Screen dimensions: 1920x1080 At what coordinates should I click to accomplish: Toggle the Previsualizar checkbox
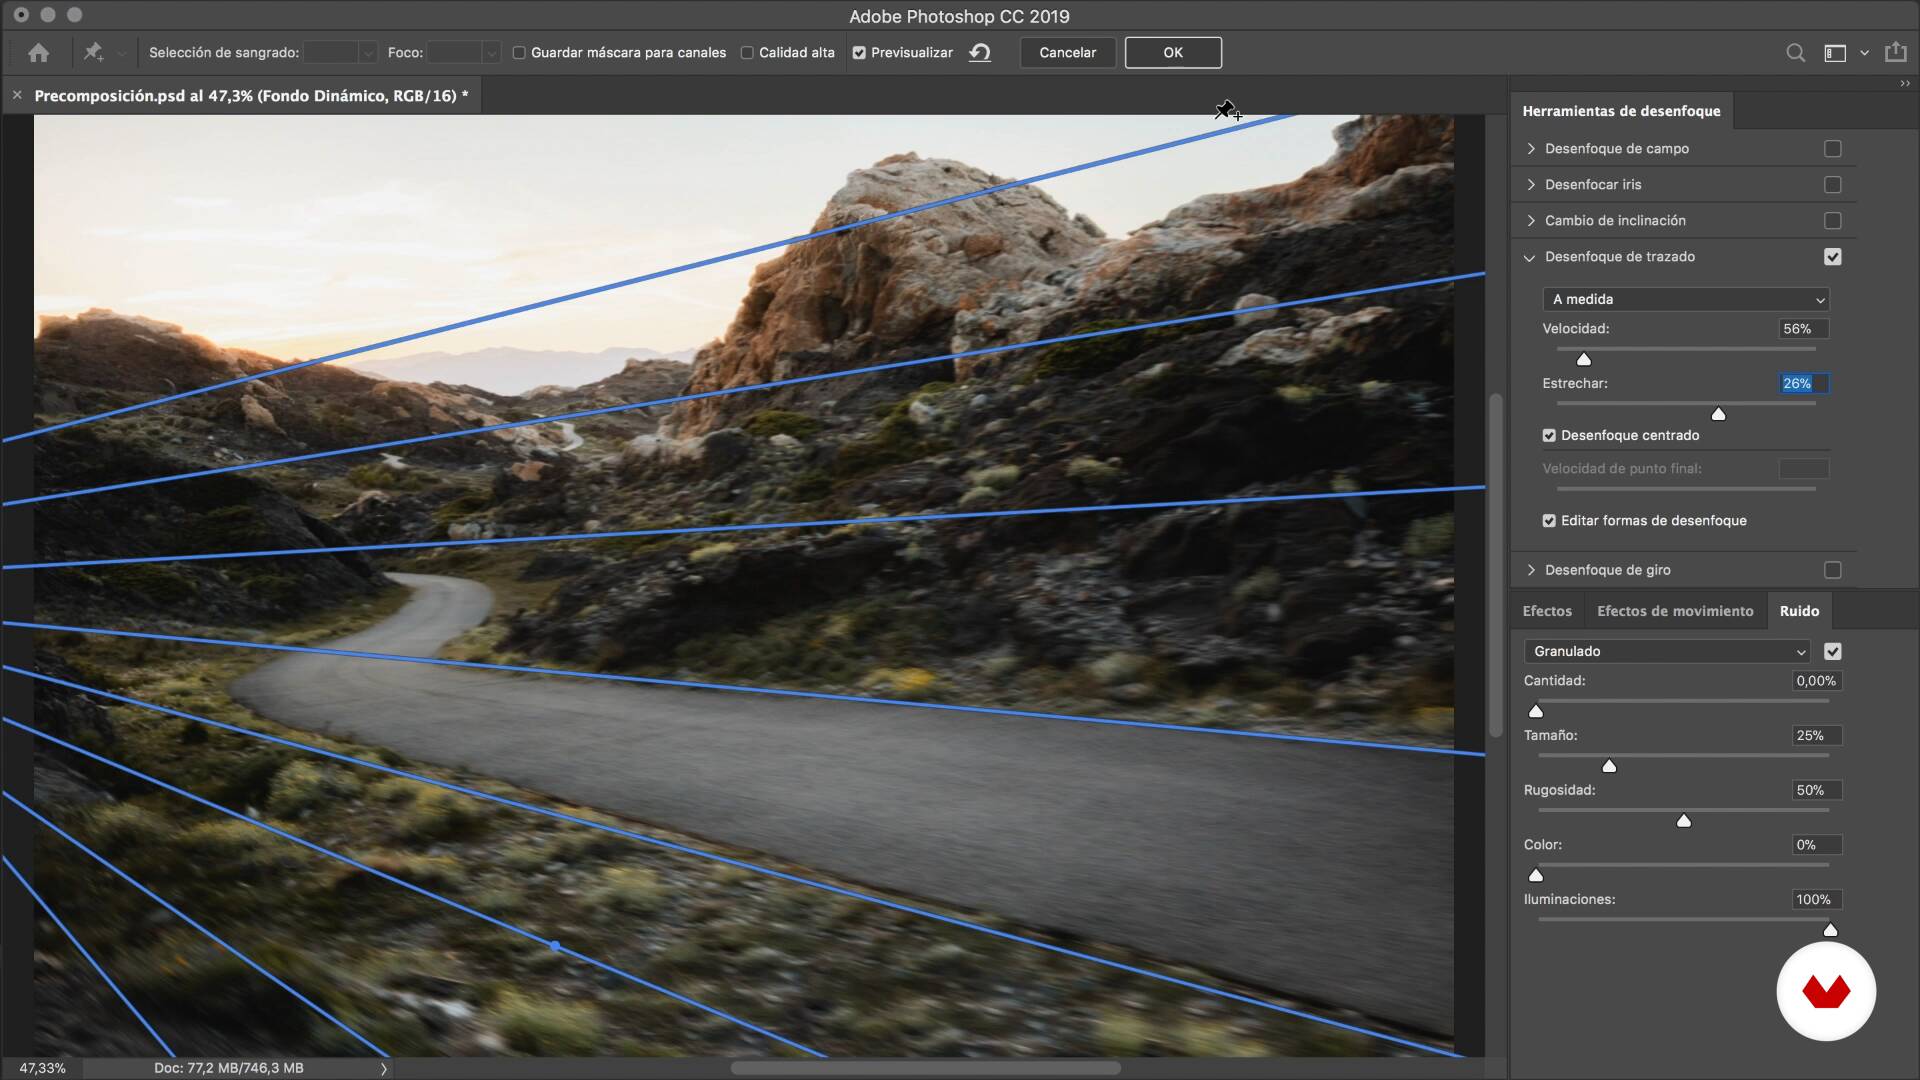click(859, 53)
